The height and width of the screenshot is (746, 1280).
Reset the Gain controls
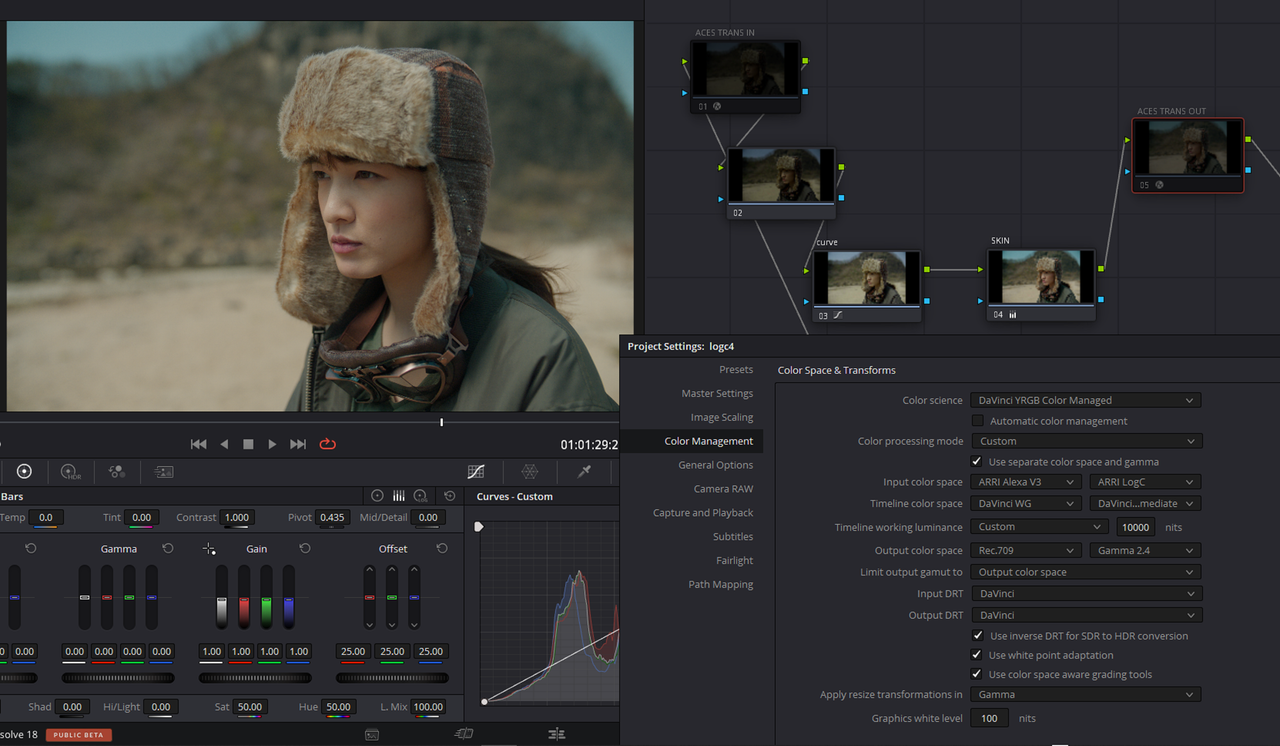click(x=305, y=548)
